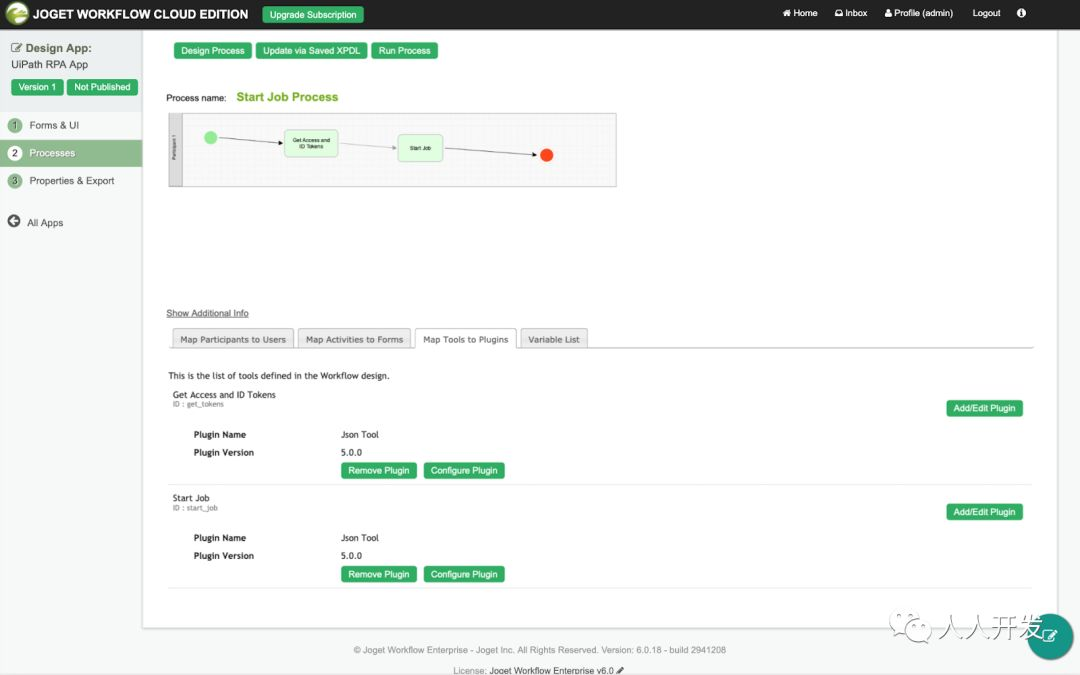
Task: Remove Plugin for Get Access and ID Tokens
Action: tap(379, 470)
